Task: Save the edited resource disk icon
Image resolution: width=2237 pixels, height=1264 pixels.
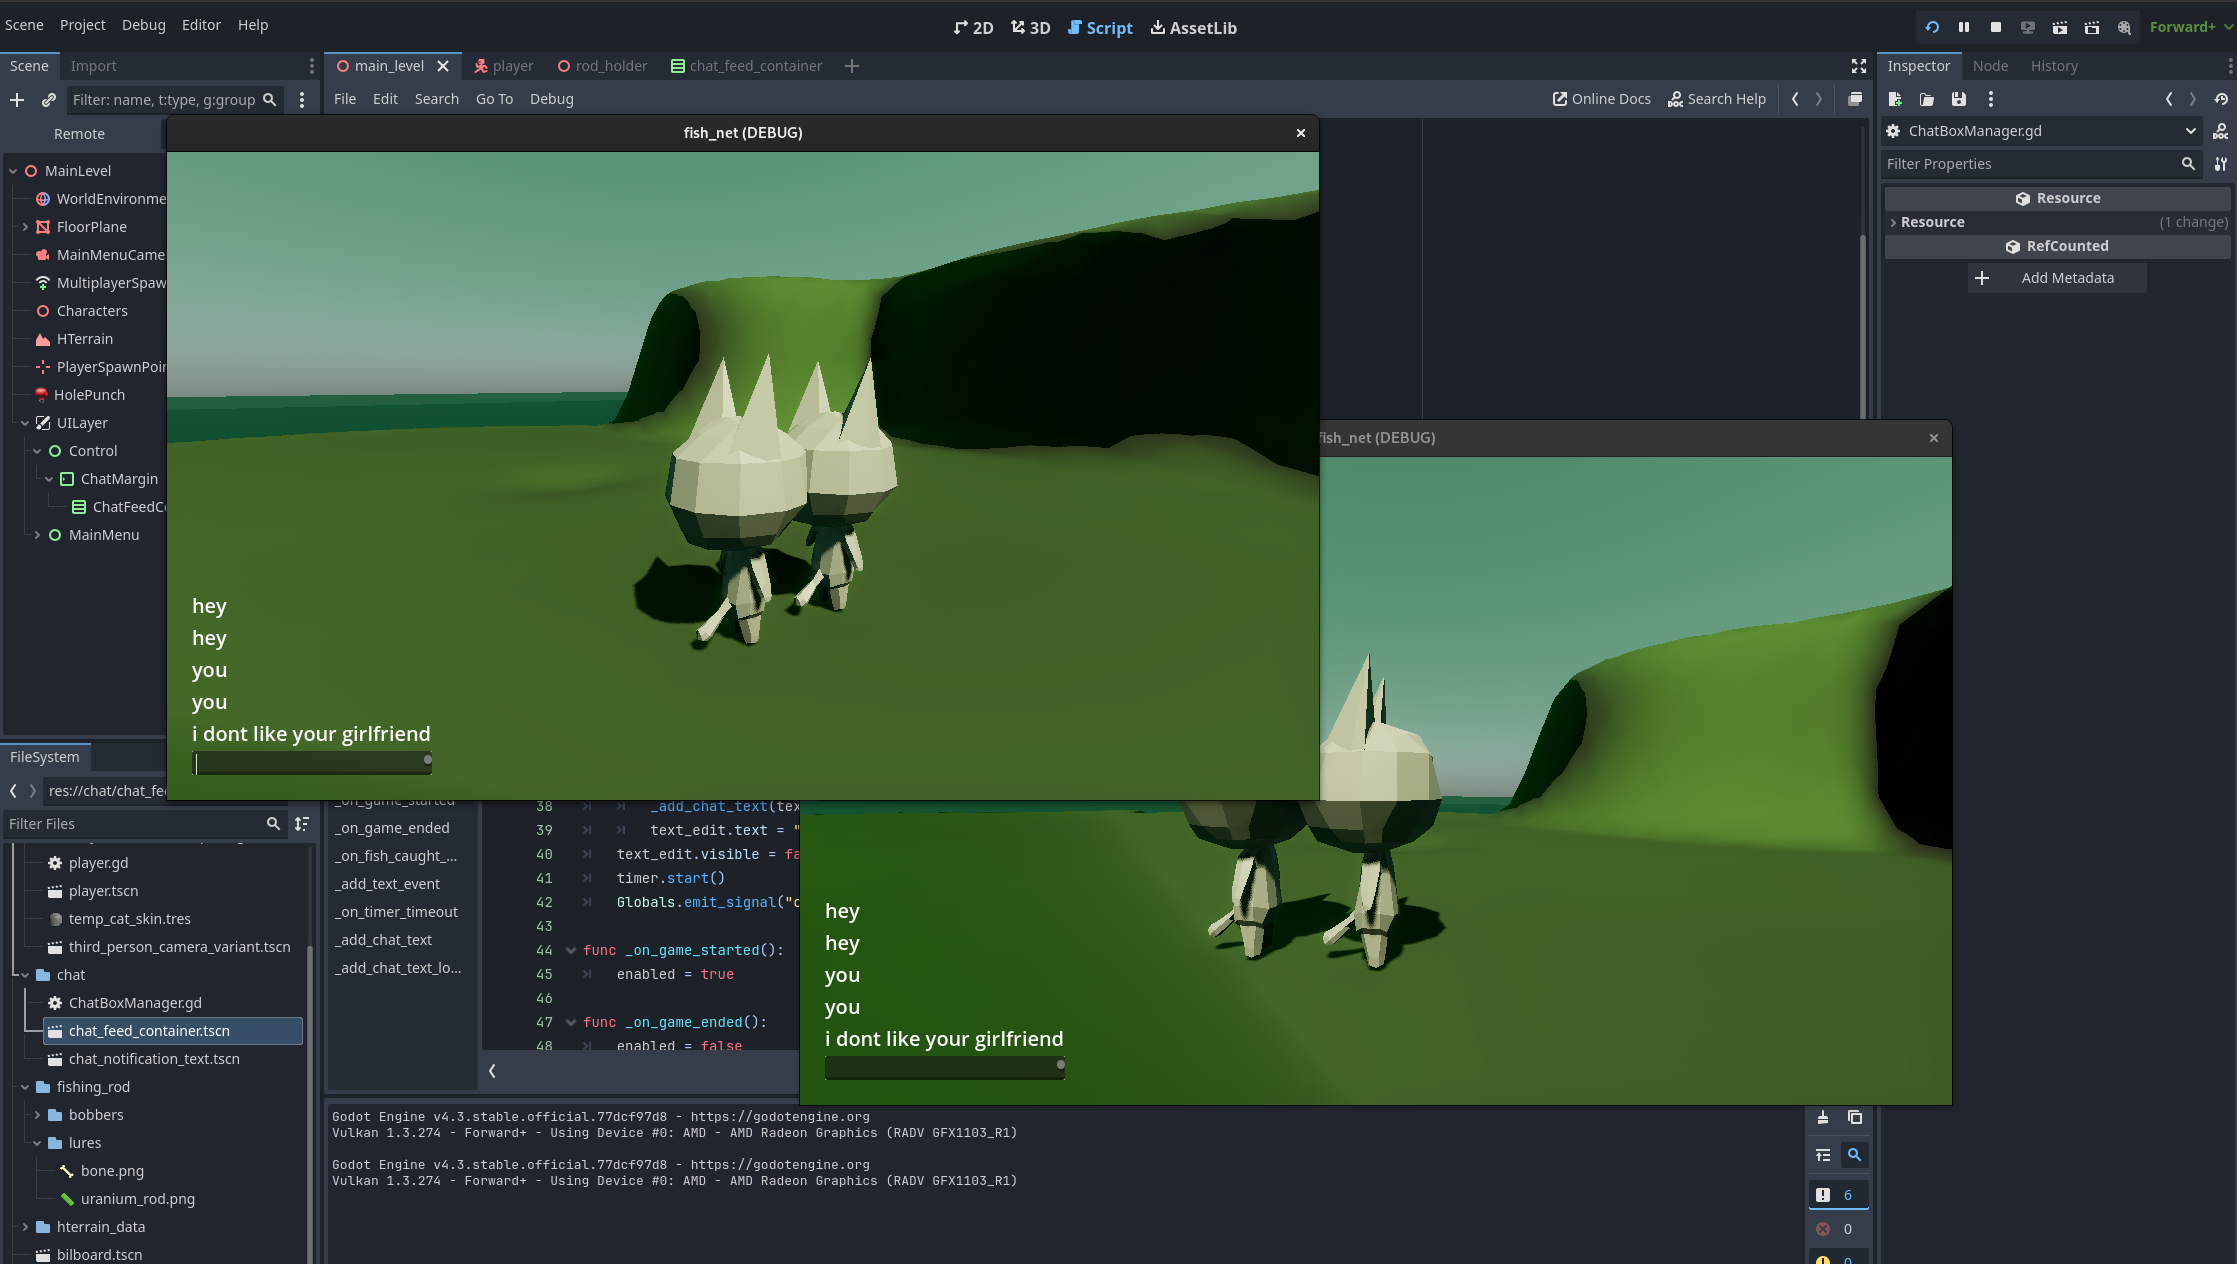Action: (1959, 99)
